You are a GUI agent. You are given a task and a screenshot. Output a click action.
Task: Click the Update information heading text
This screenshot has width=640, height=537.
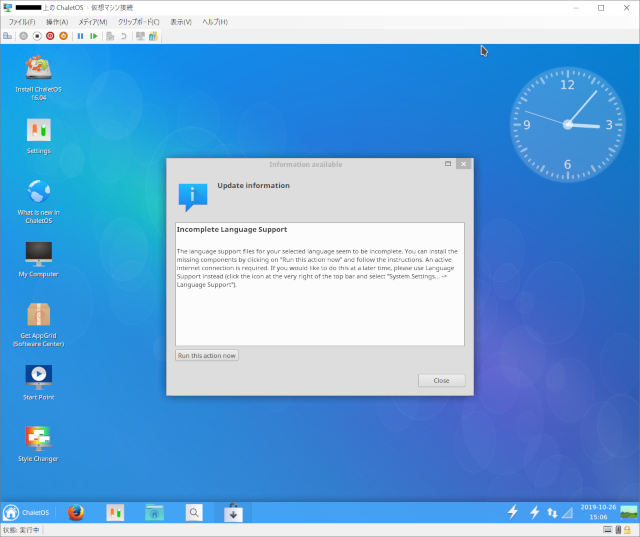[253, 185]
